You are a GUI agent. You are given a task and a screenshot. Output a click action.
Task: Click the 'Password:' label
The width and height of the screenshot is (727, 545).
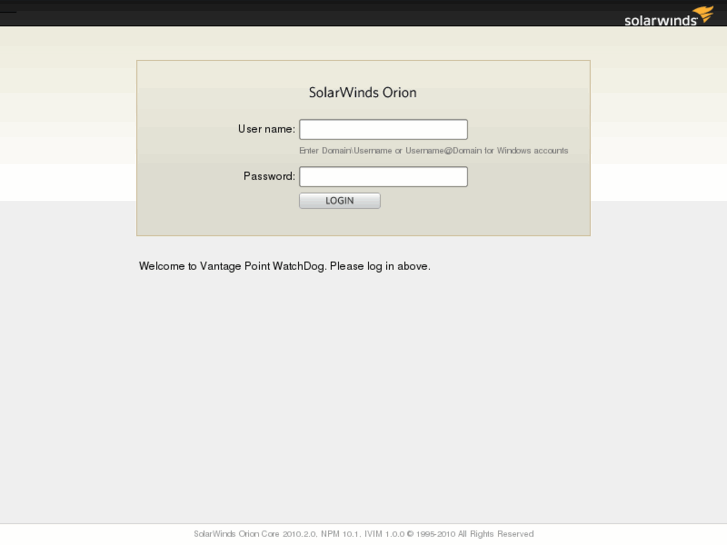tap(269, 176)
